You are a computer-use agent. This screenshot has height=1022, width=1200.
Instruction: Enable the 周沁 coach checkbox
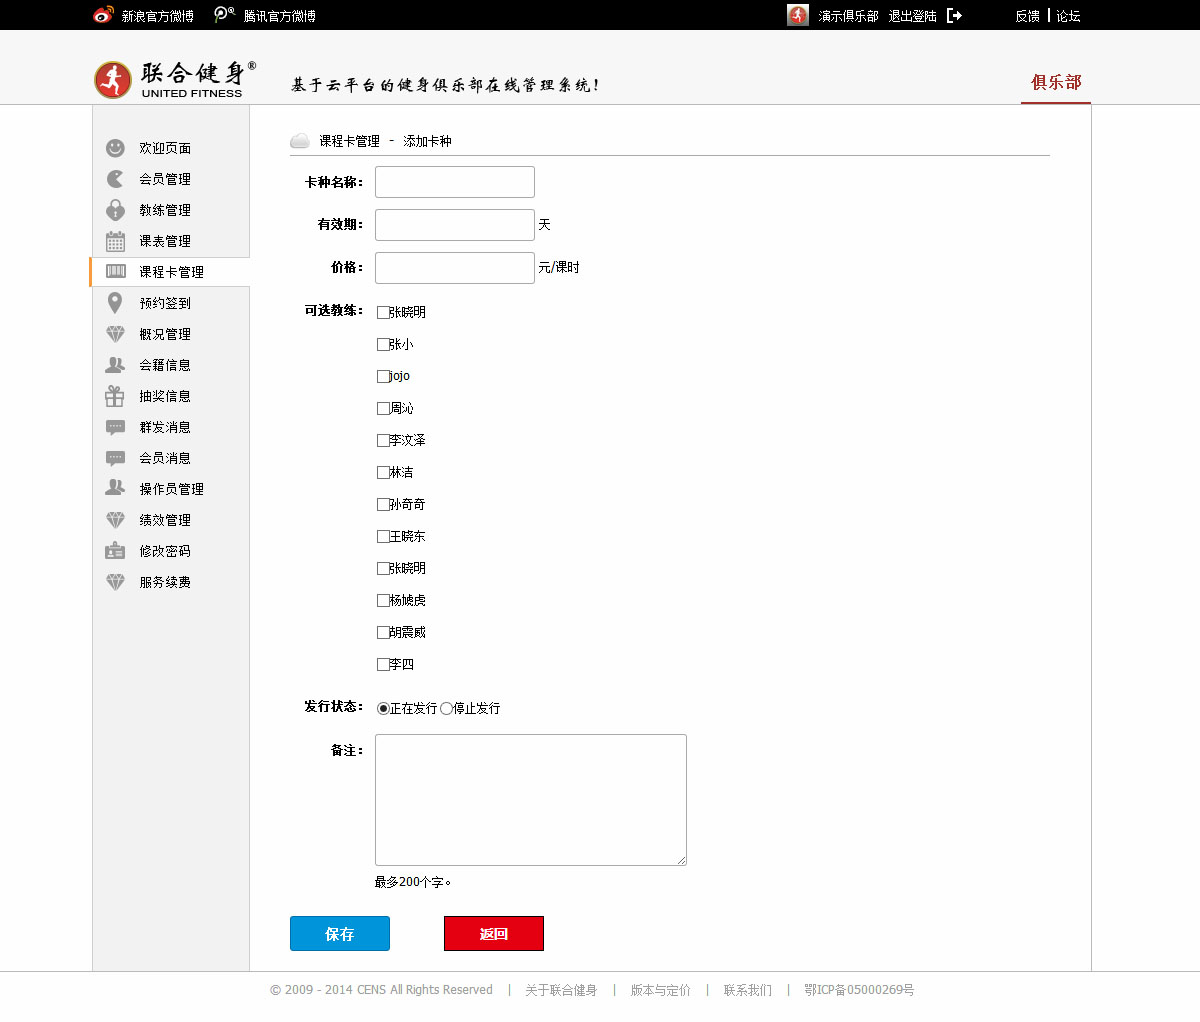click(x=383, y=408)
